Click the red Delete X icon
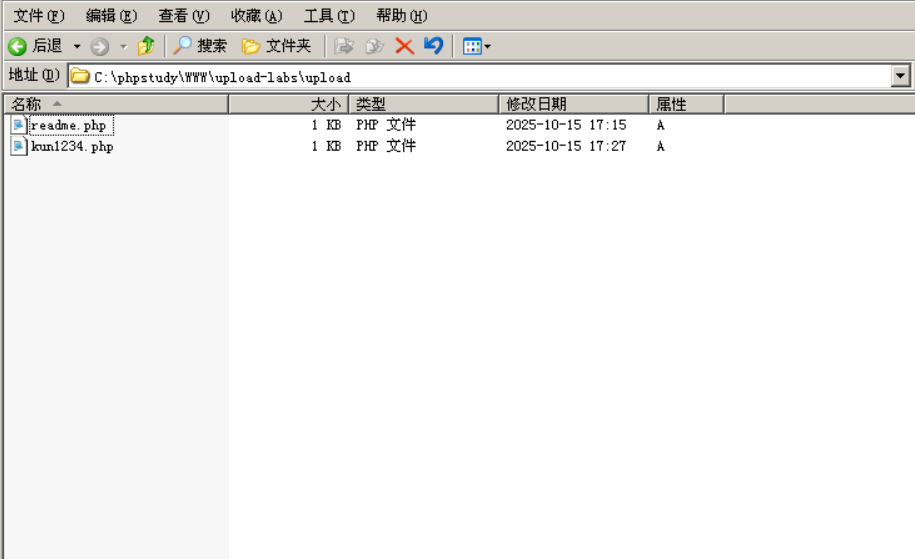Image resolution: width=915 pixels, height=559 pixels. coord(404,46)
